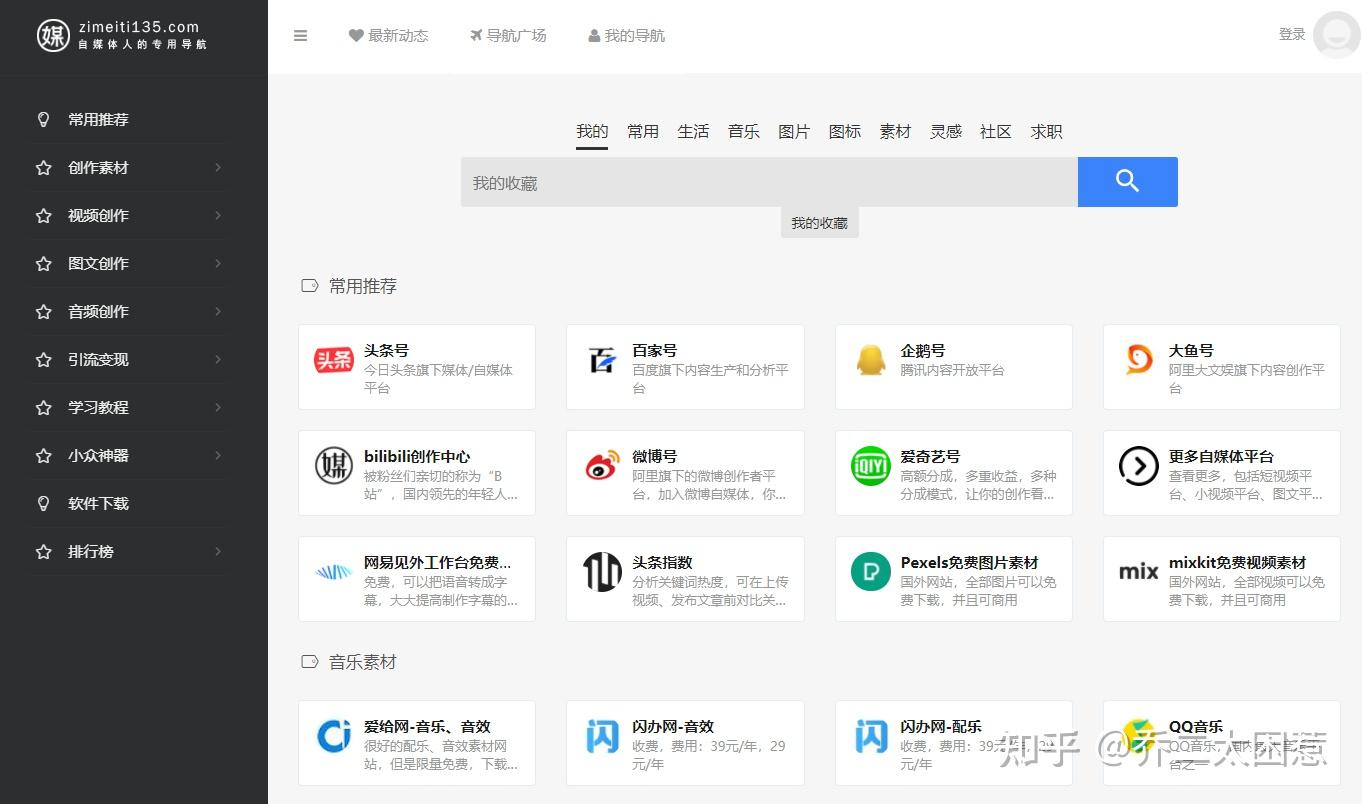The width and height of the screenshot is (1362, 804).
Task: Open the 企鹅号 penguin icon
Action: point(871,360)
